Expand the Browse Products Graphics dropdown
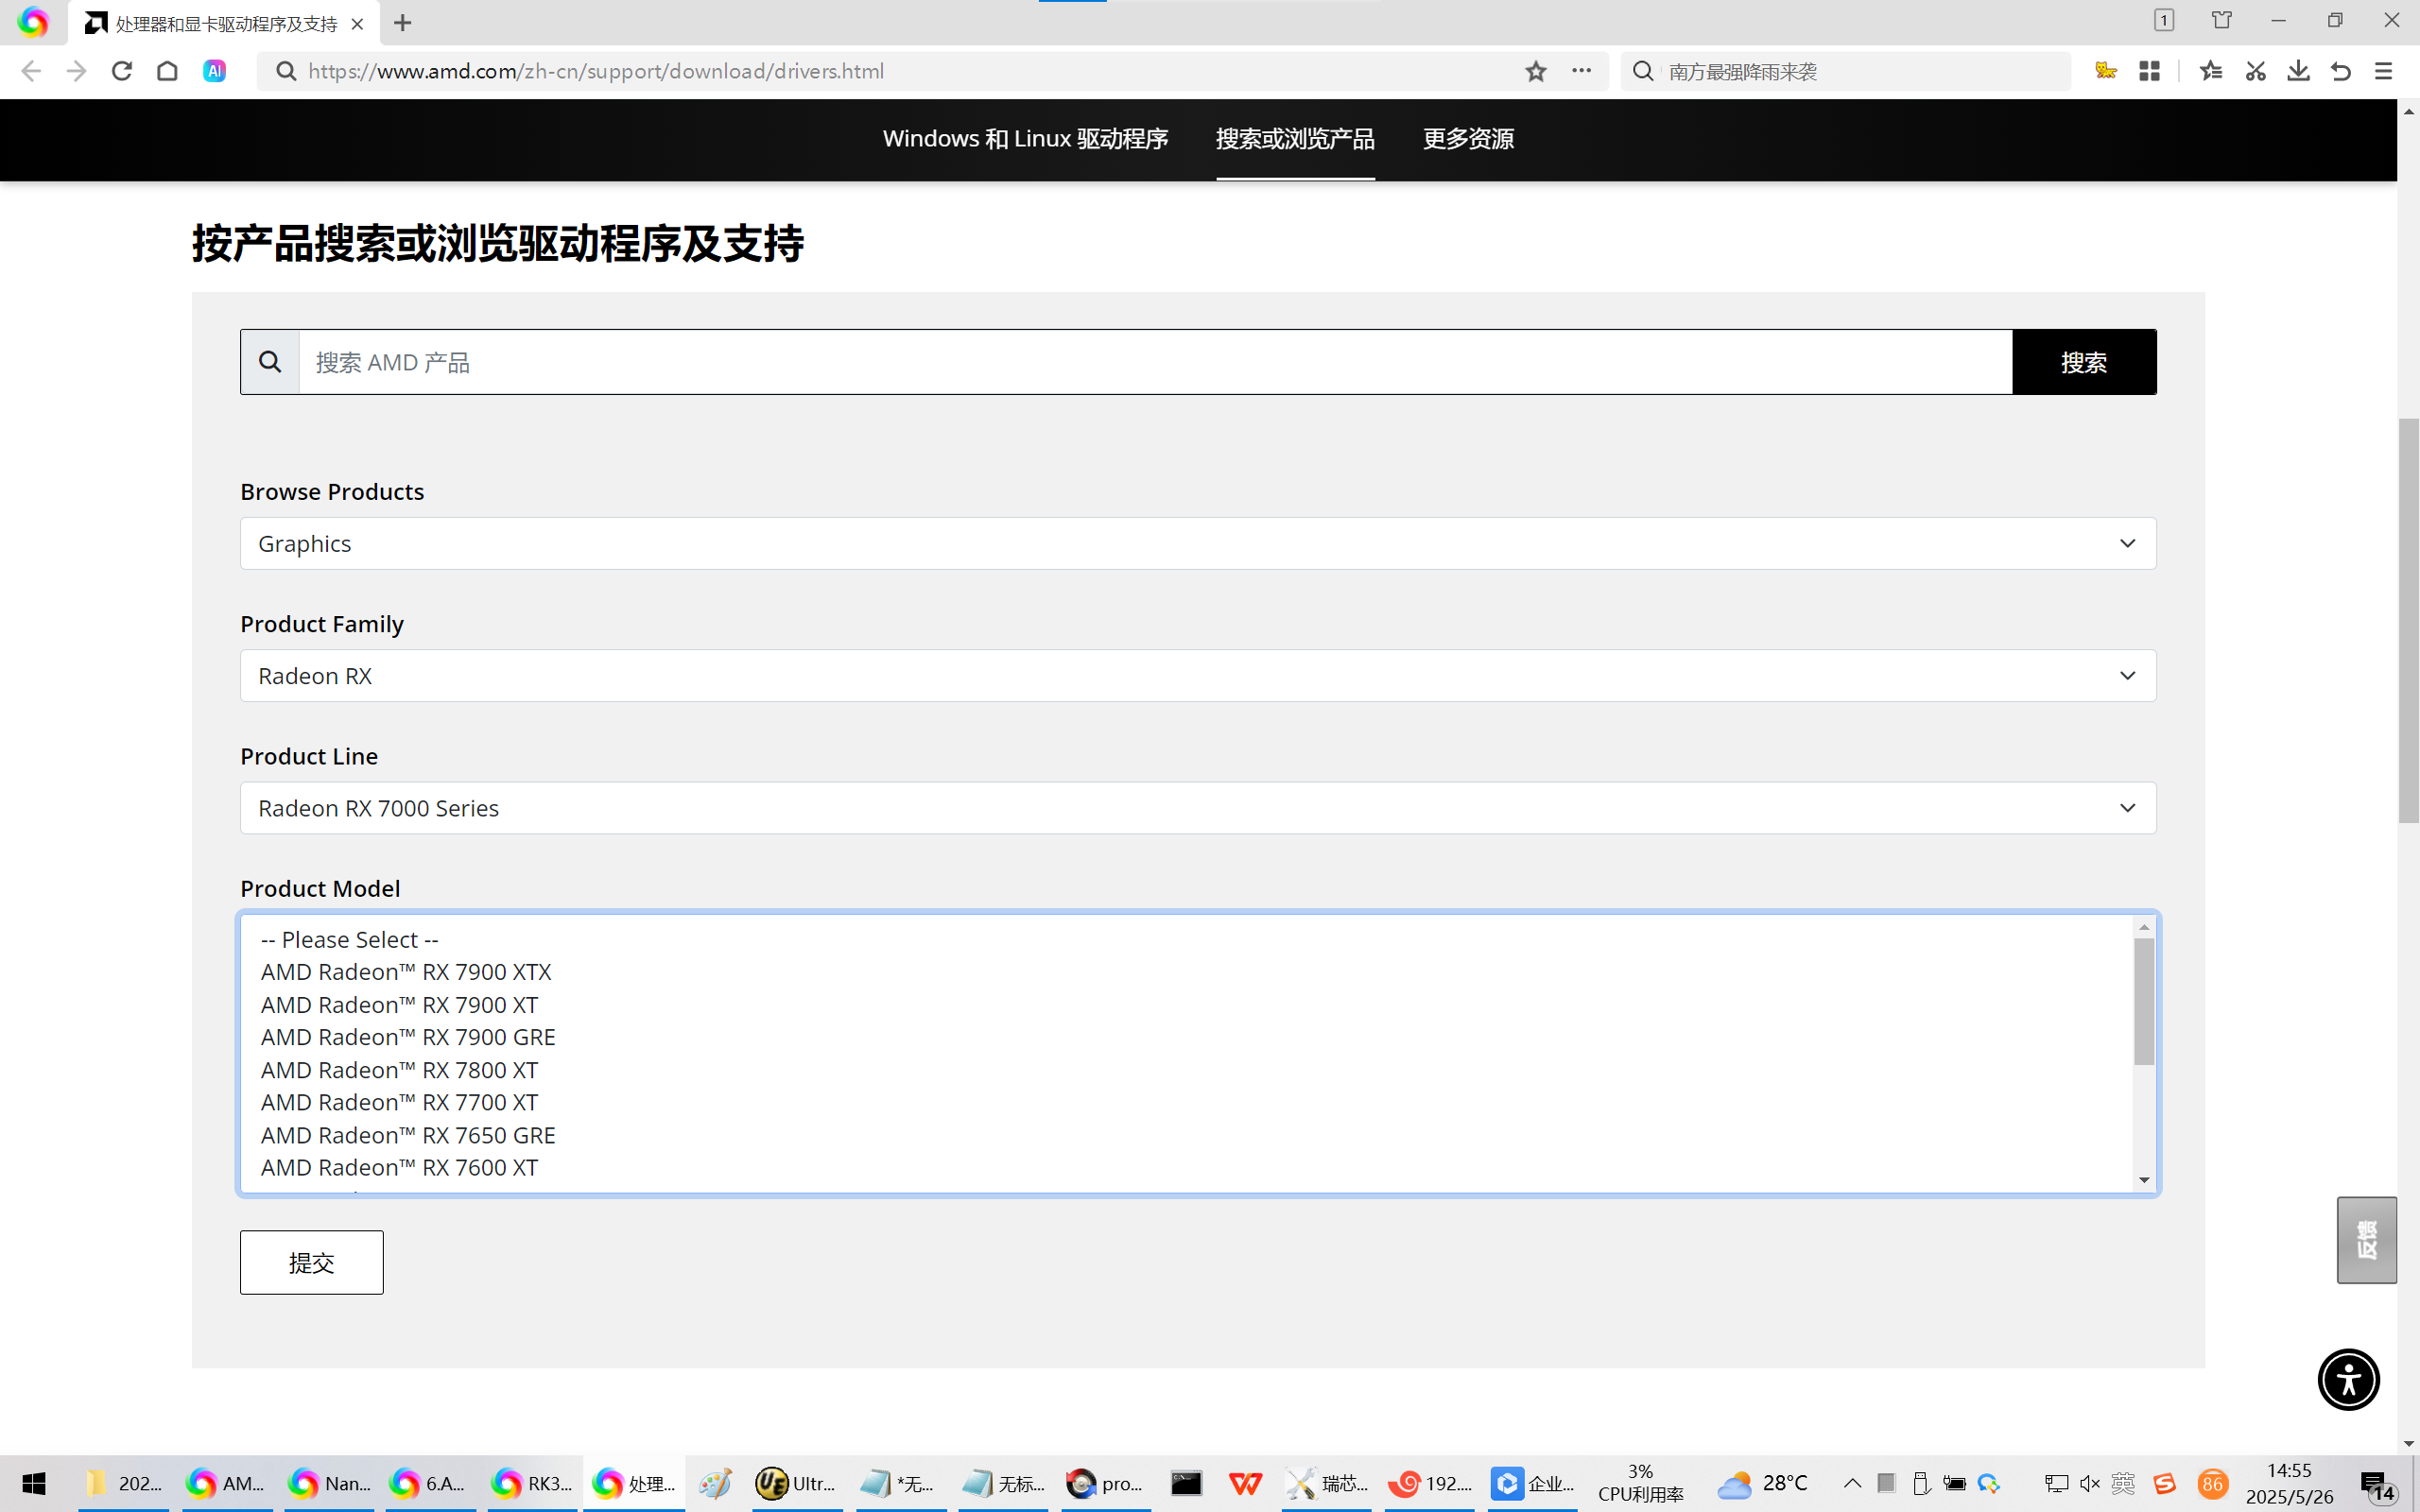This screenshot has height=1512, width=2420. (x=1197, y=543)
